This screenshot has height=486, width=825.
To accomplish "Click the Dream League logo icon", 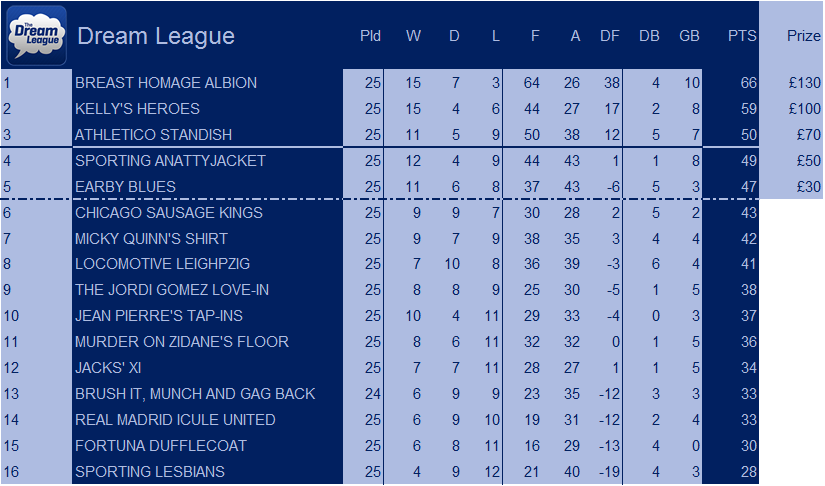I will point(36,35).
